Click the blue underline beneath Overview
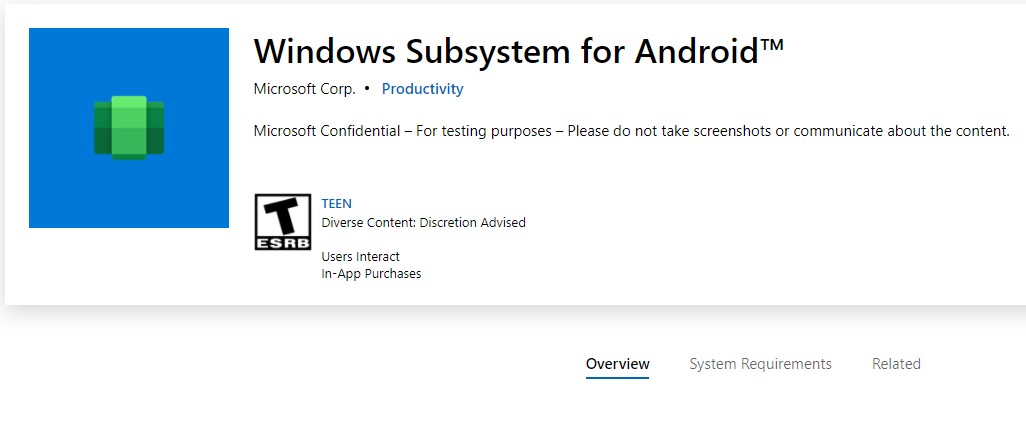Viewport: 1026px width, 426px height. [617, 377]
